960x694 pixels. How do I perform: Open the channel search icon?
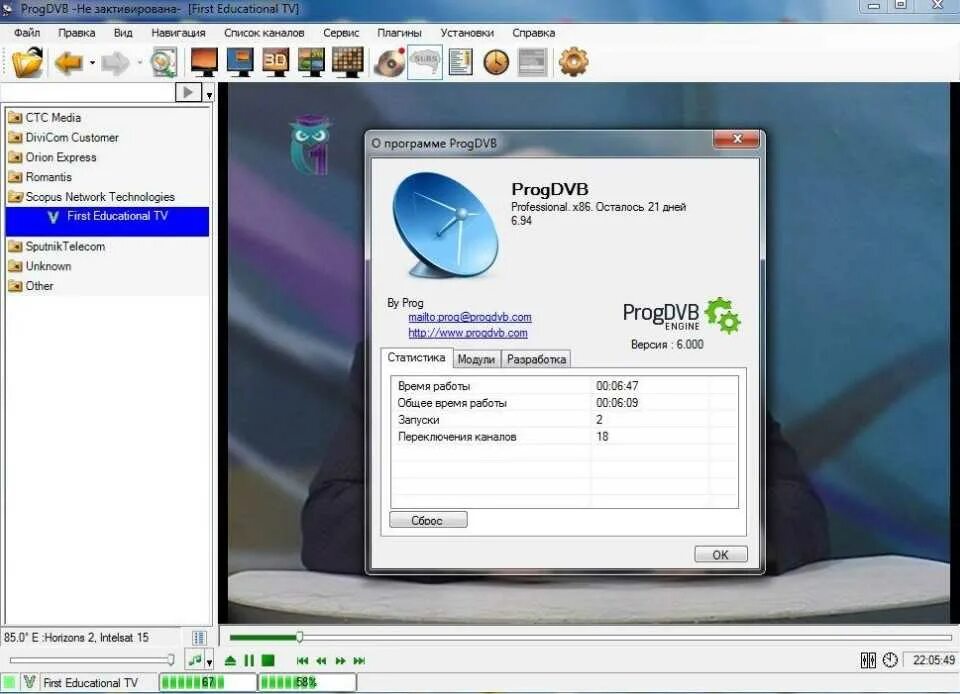(163, 62)
